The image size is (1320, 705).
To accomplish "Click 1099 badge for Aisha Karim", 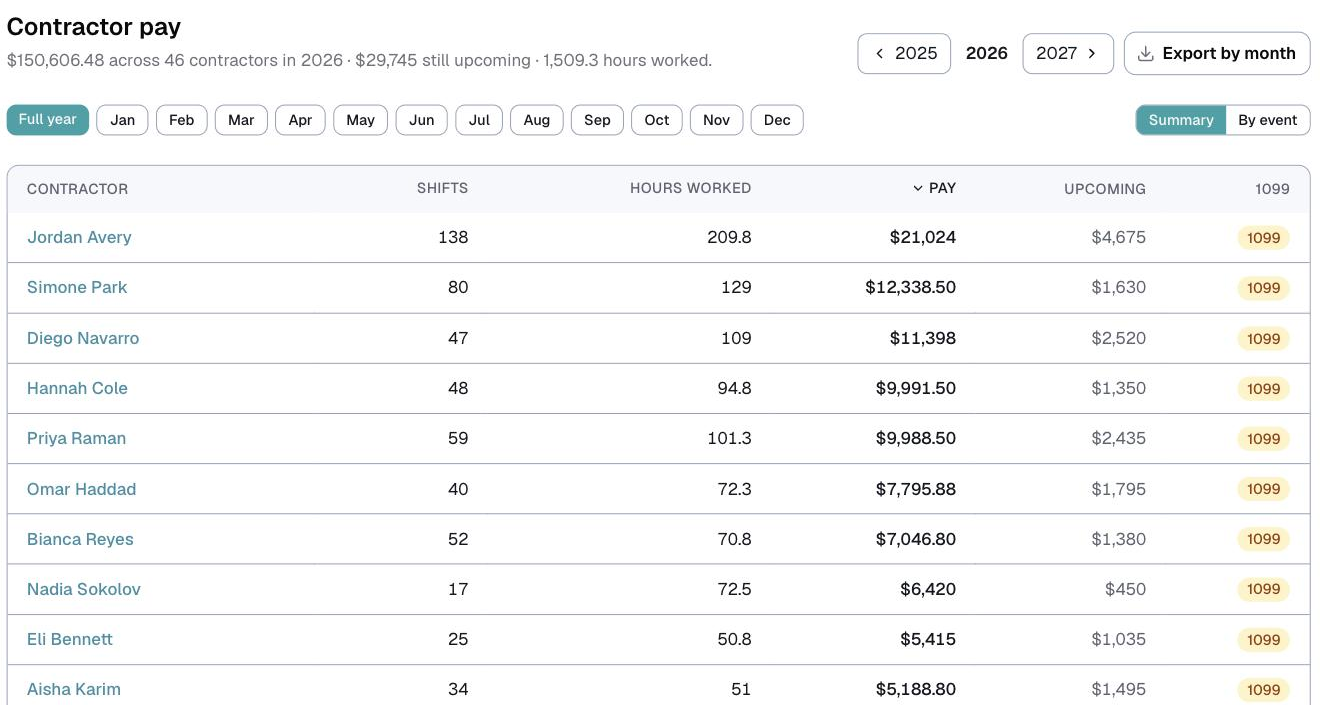I will [x=1264, y=690].
